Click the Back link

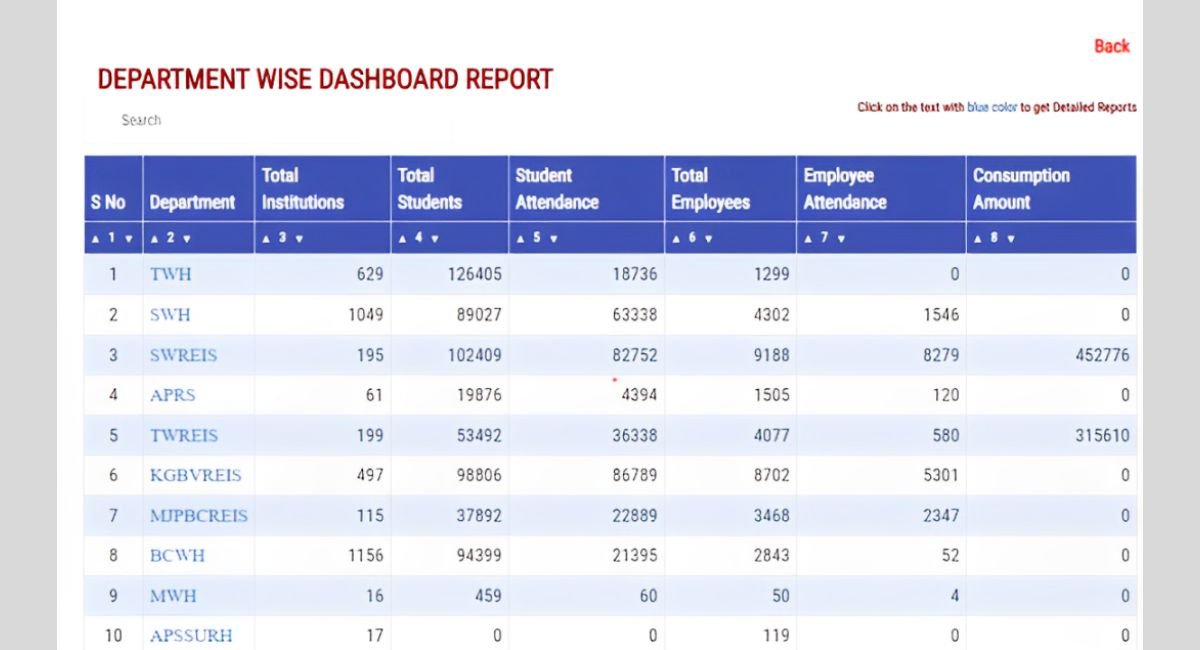click(x=1111, y=46)
